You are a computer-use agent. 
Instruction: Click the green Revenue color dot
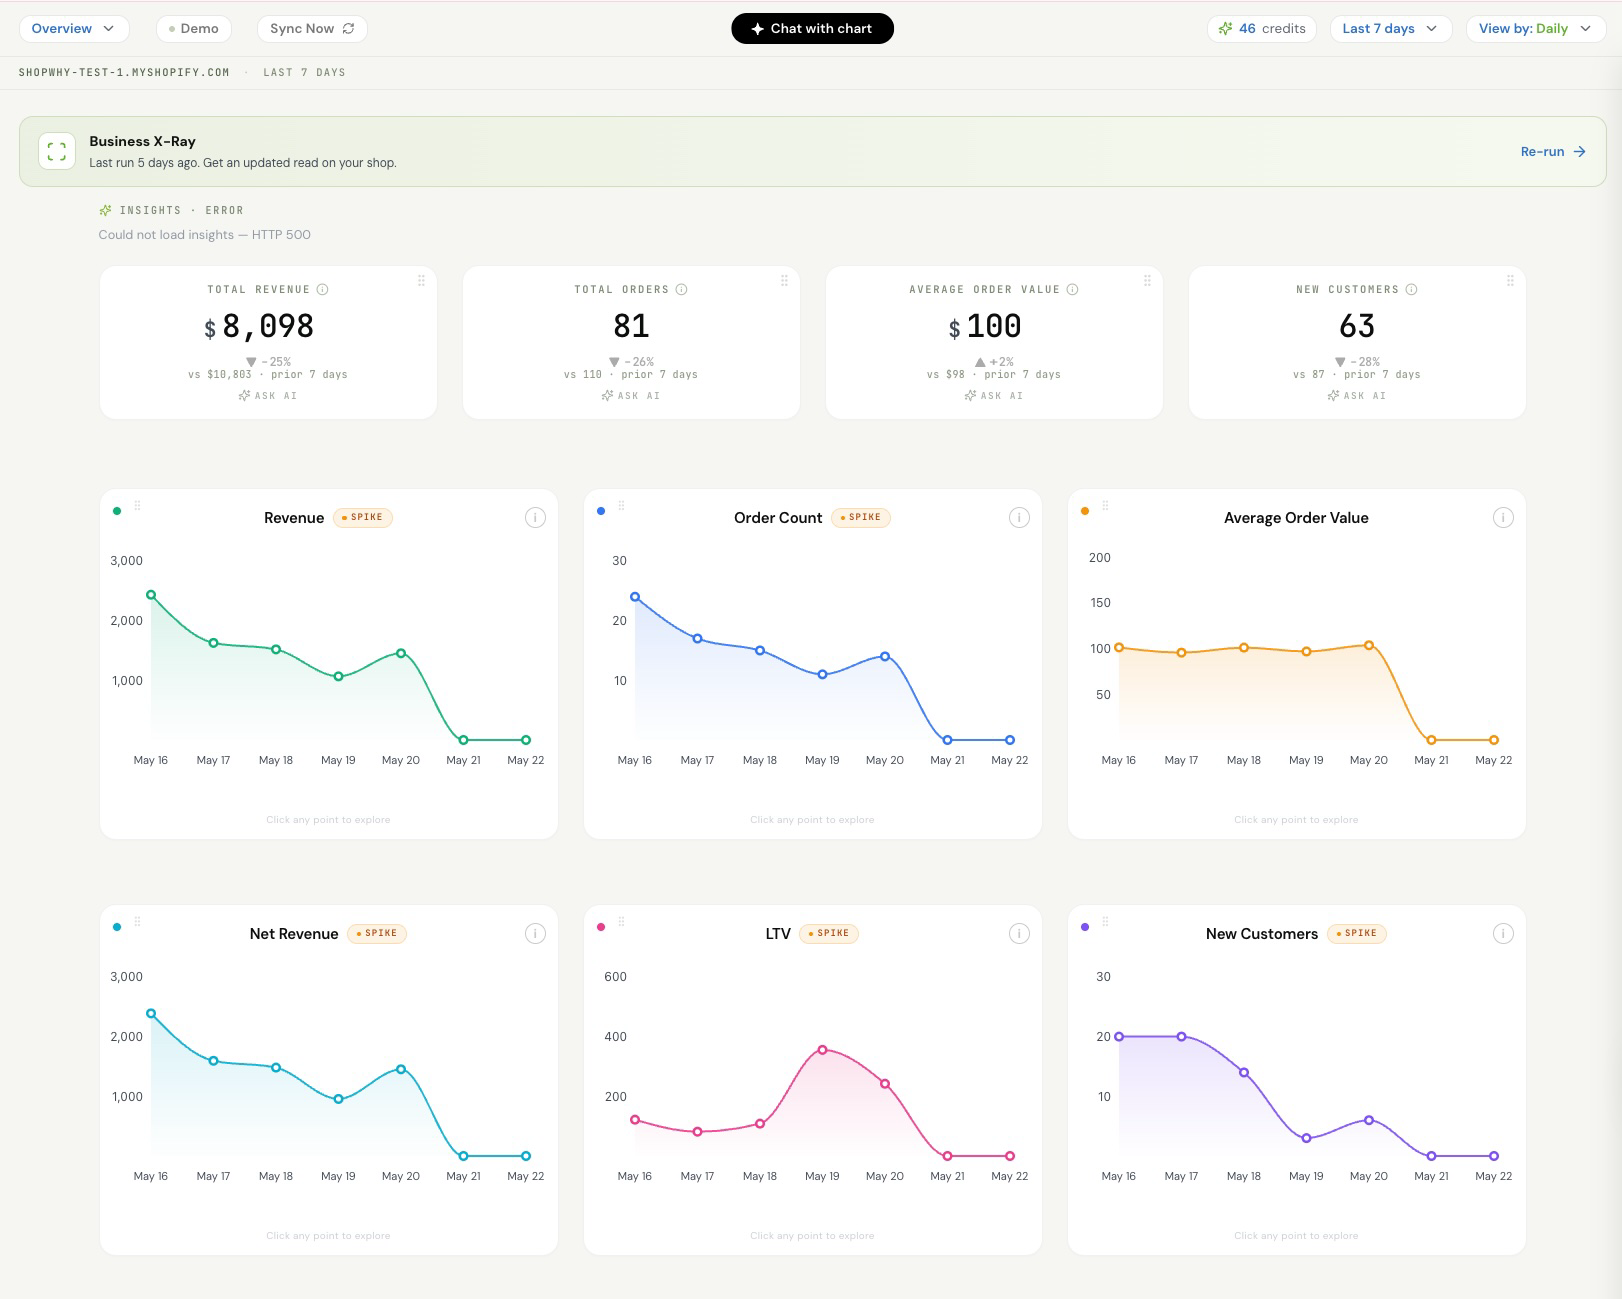pyautogui.click(x=117, y=511)
